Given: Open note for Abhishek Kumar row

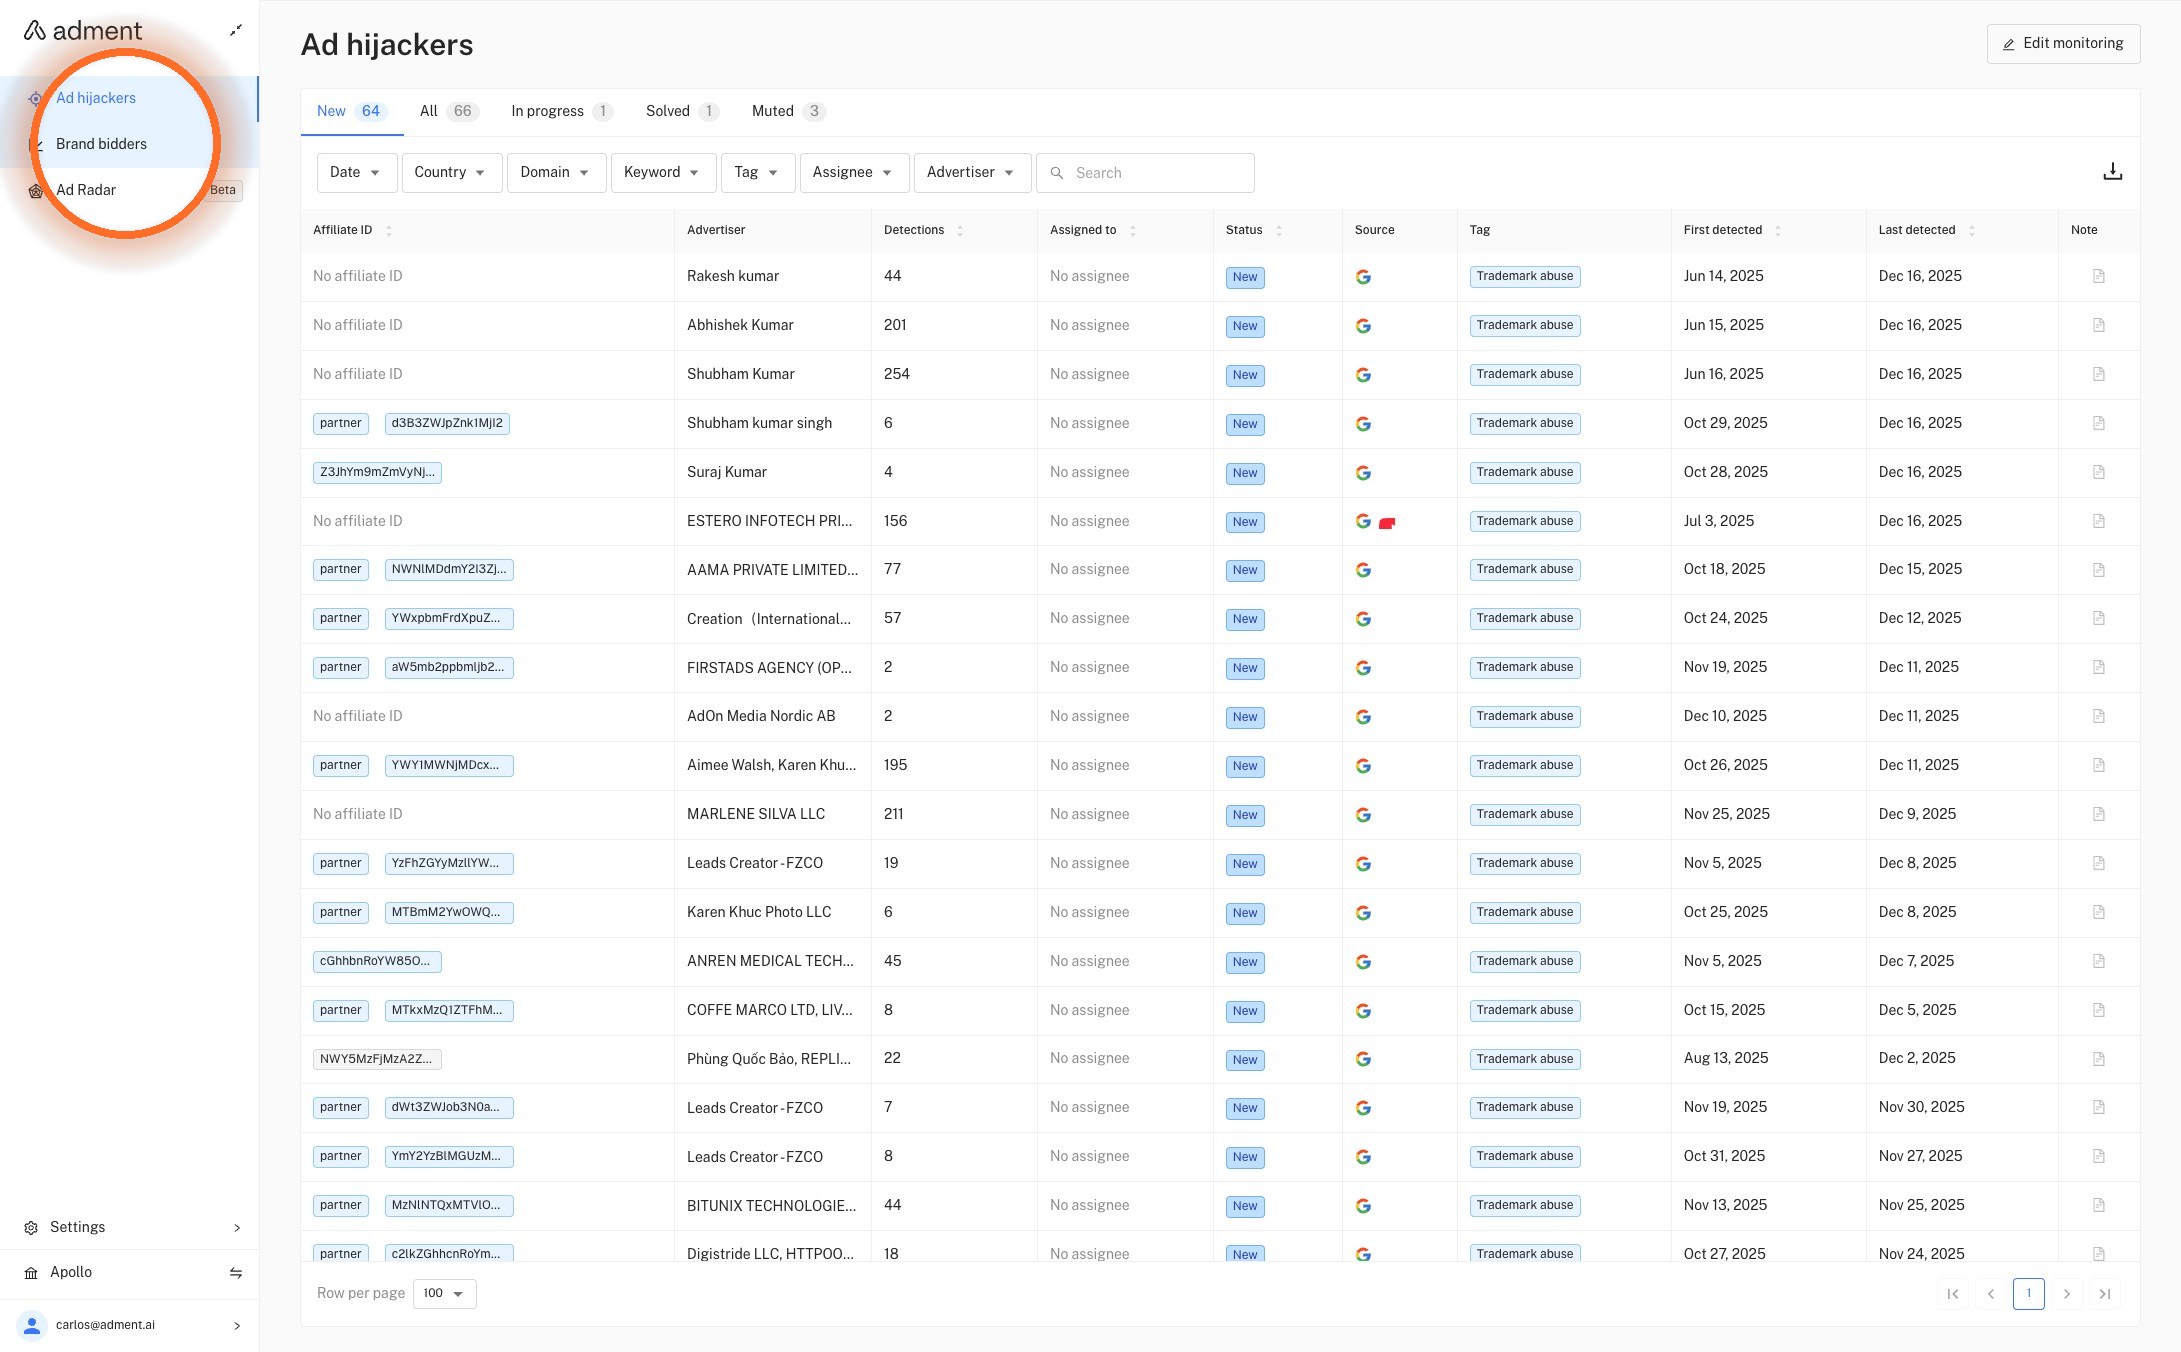Looking at the screenshot, I should tap(2099, 326).
